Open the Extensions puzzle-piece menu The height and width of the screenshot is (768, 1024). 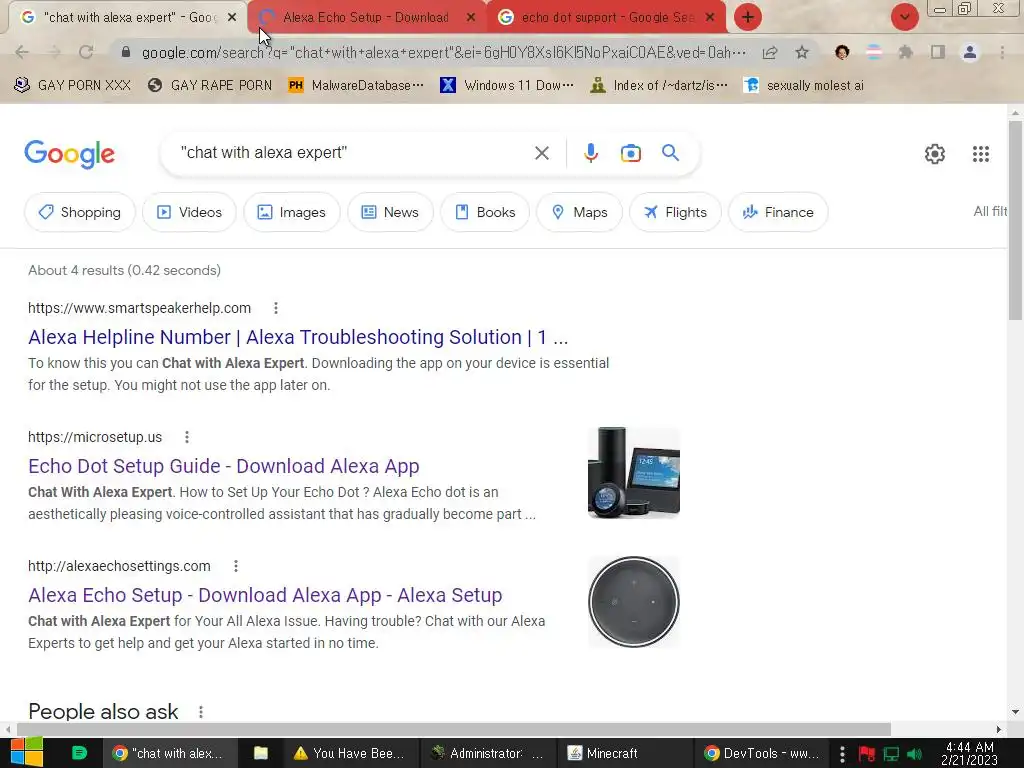pos(905,52)
